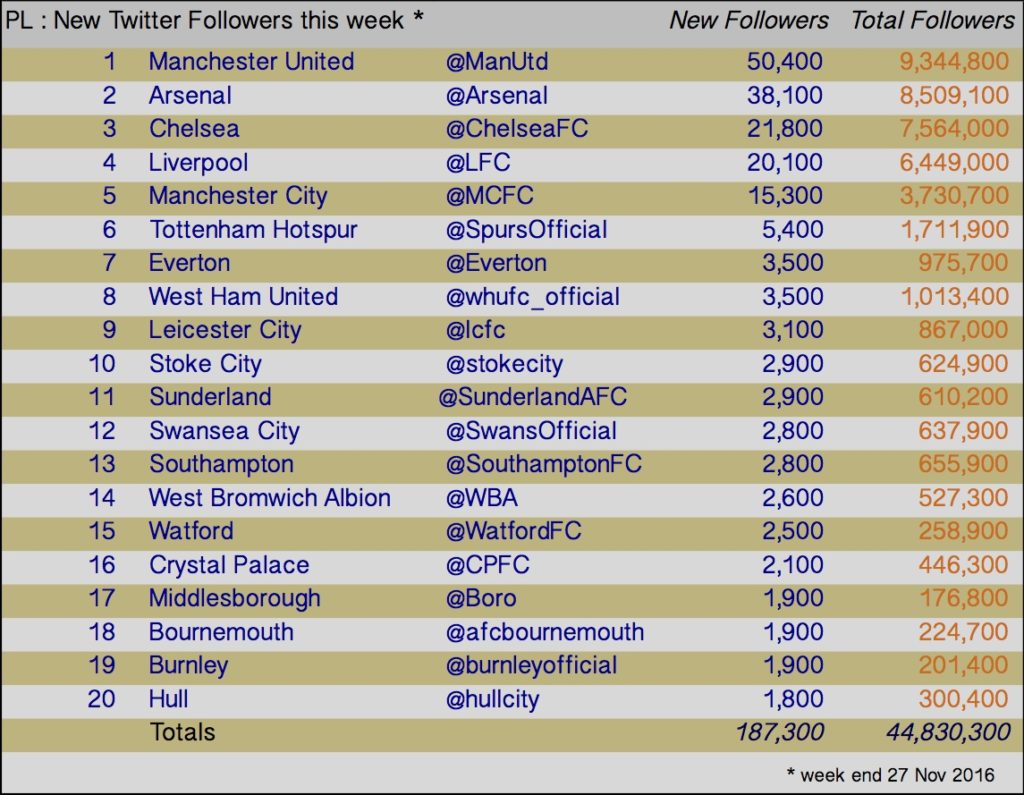Select the @SouthamptonFC handle

pos(543,464)
